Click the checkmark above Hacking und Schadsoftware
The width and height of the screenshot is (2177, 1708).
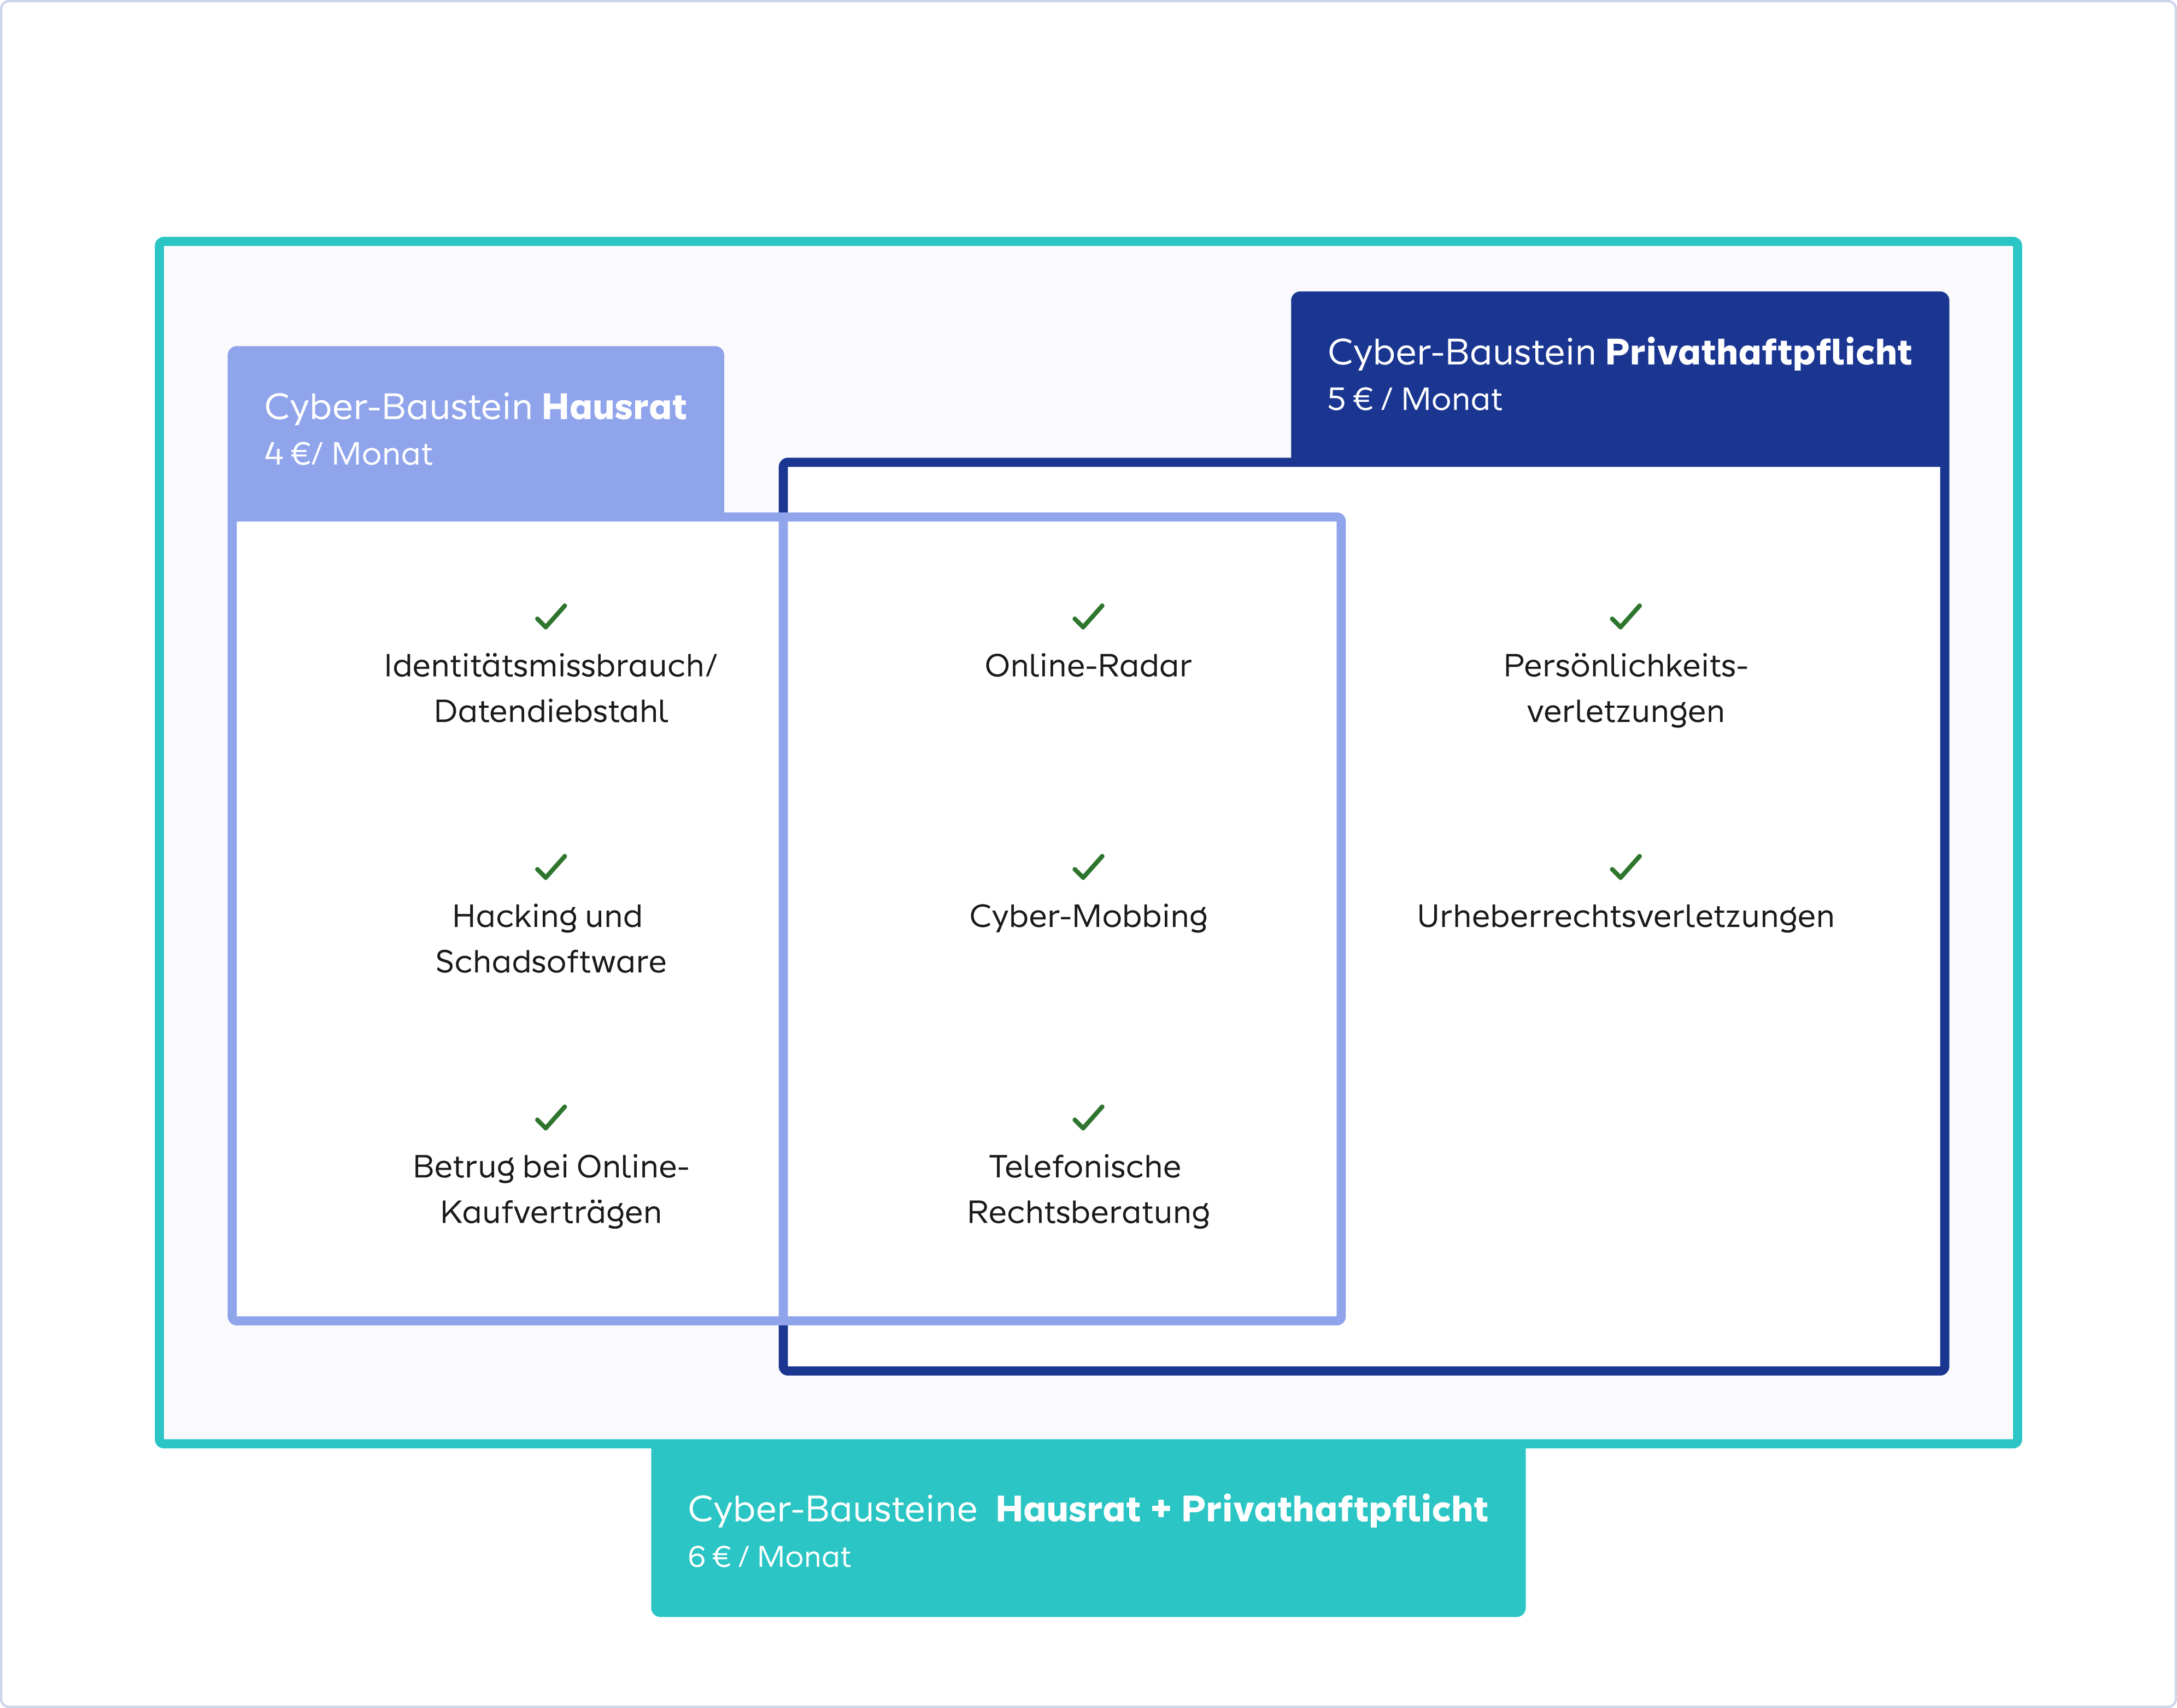click(x=551, y=866)
